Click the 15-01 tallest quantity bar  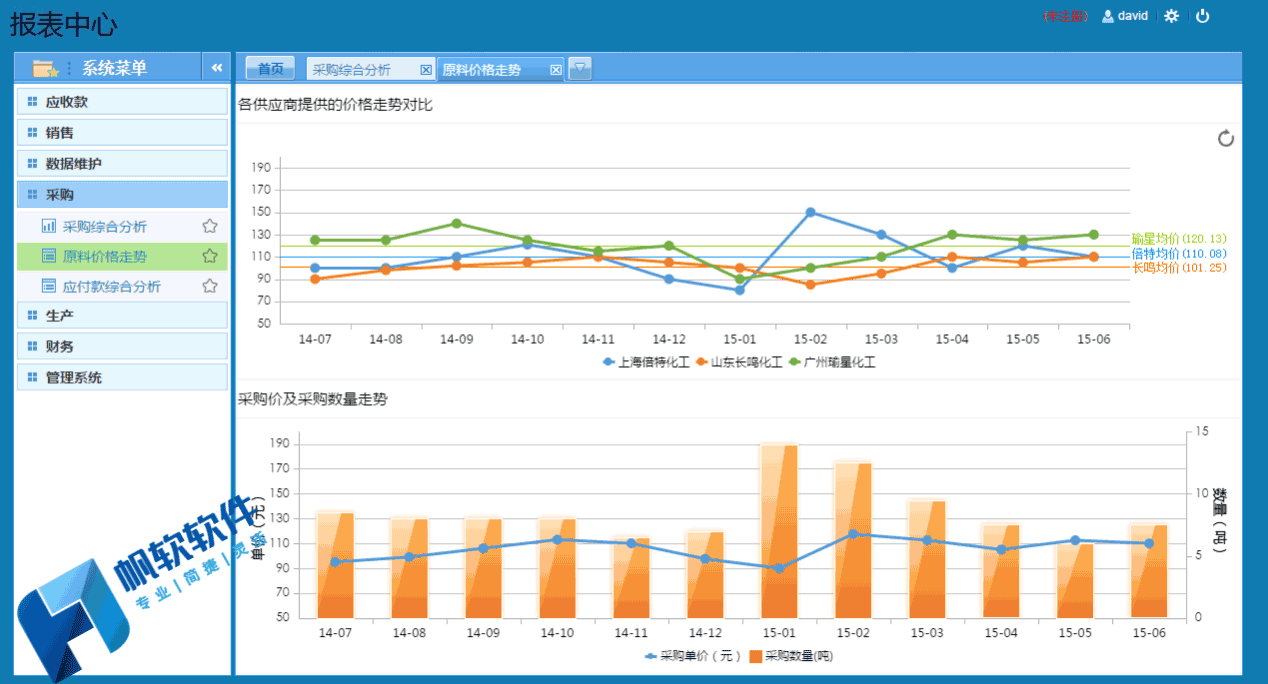coord(779,531)
